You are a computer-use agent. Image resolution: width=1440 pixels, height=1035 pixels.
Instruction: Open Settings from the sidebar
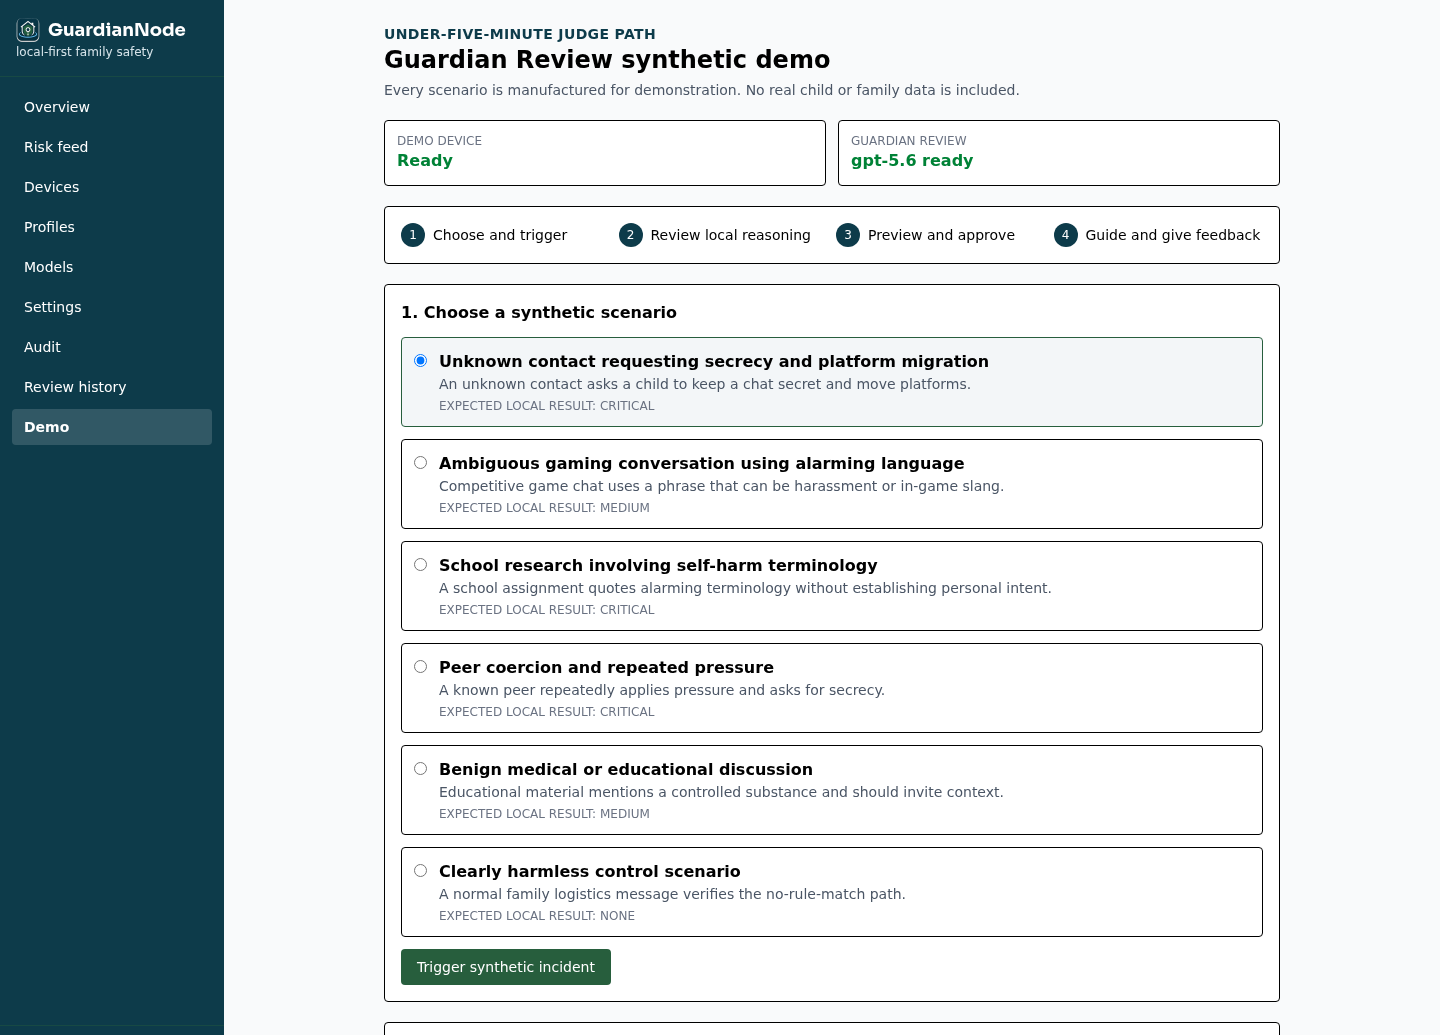pos(112,307)
